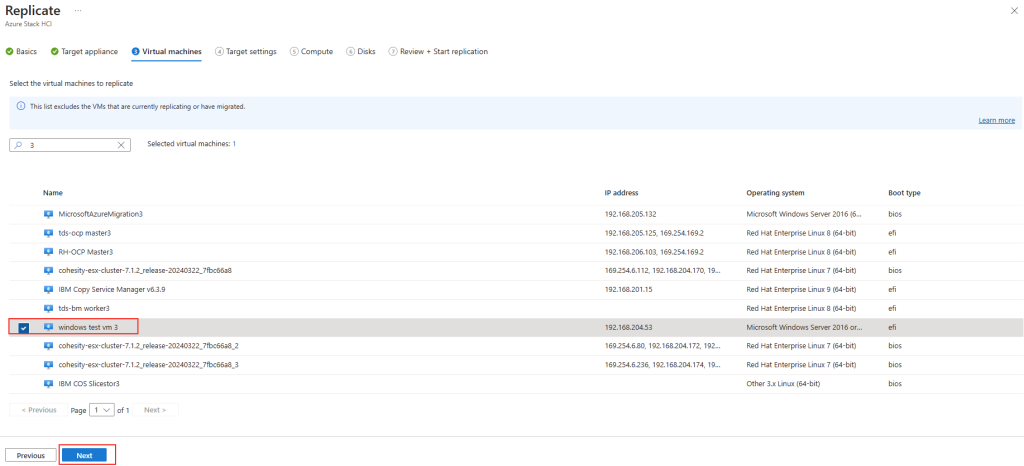Click the selected virtual machines count 1
Image resolution: width=1024 pixels, height=466 pixels.
(234, 143)
